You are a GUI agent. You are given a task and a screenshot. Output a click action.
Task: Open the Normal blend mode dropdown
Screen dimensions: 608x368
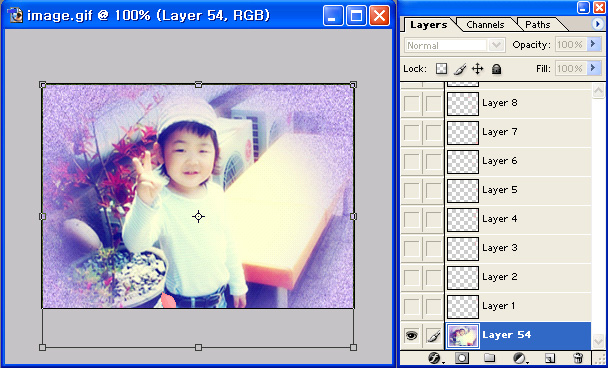[455, 45]
